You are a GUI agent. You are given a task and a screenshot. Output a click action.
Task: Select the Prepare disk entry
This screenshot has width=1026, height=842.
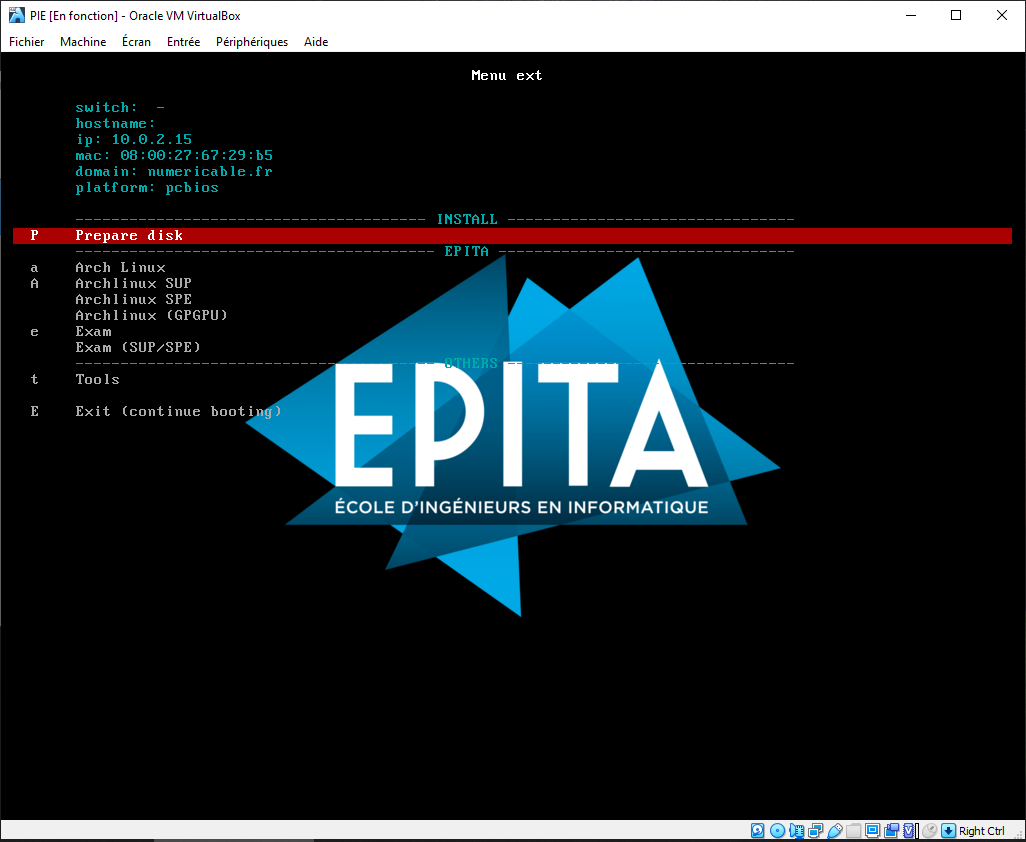(x=512, y=236)
